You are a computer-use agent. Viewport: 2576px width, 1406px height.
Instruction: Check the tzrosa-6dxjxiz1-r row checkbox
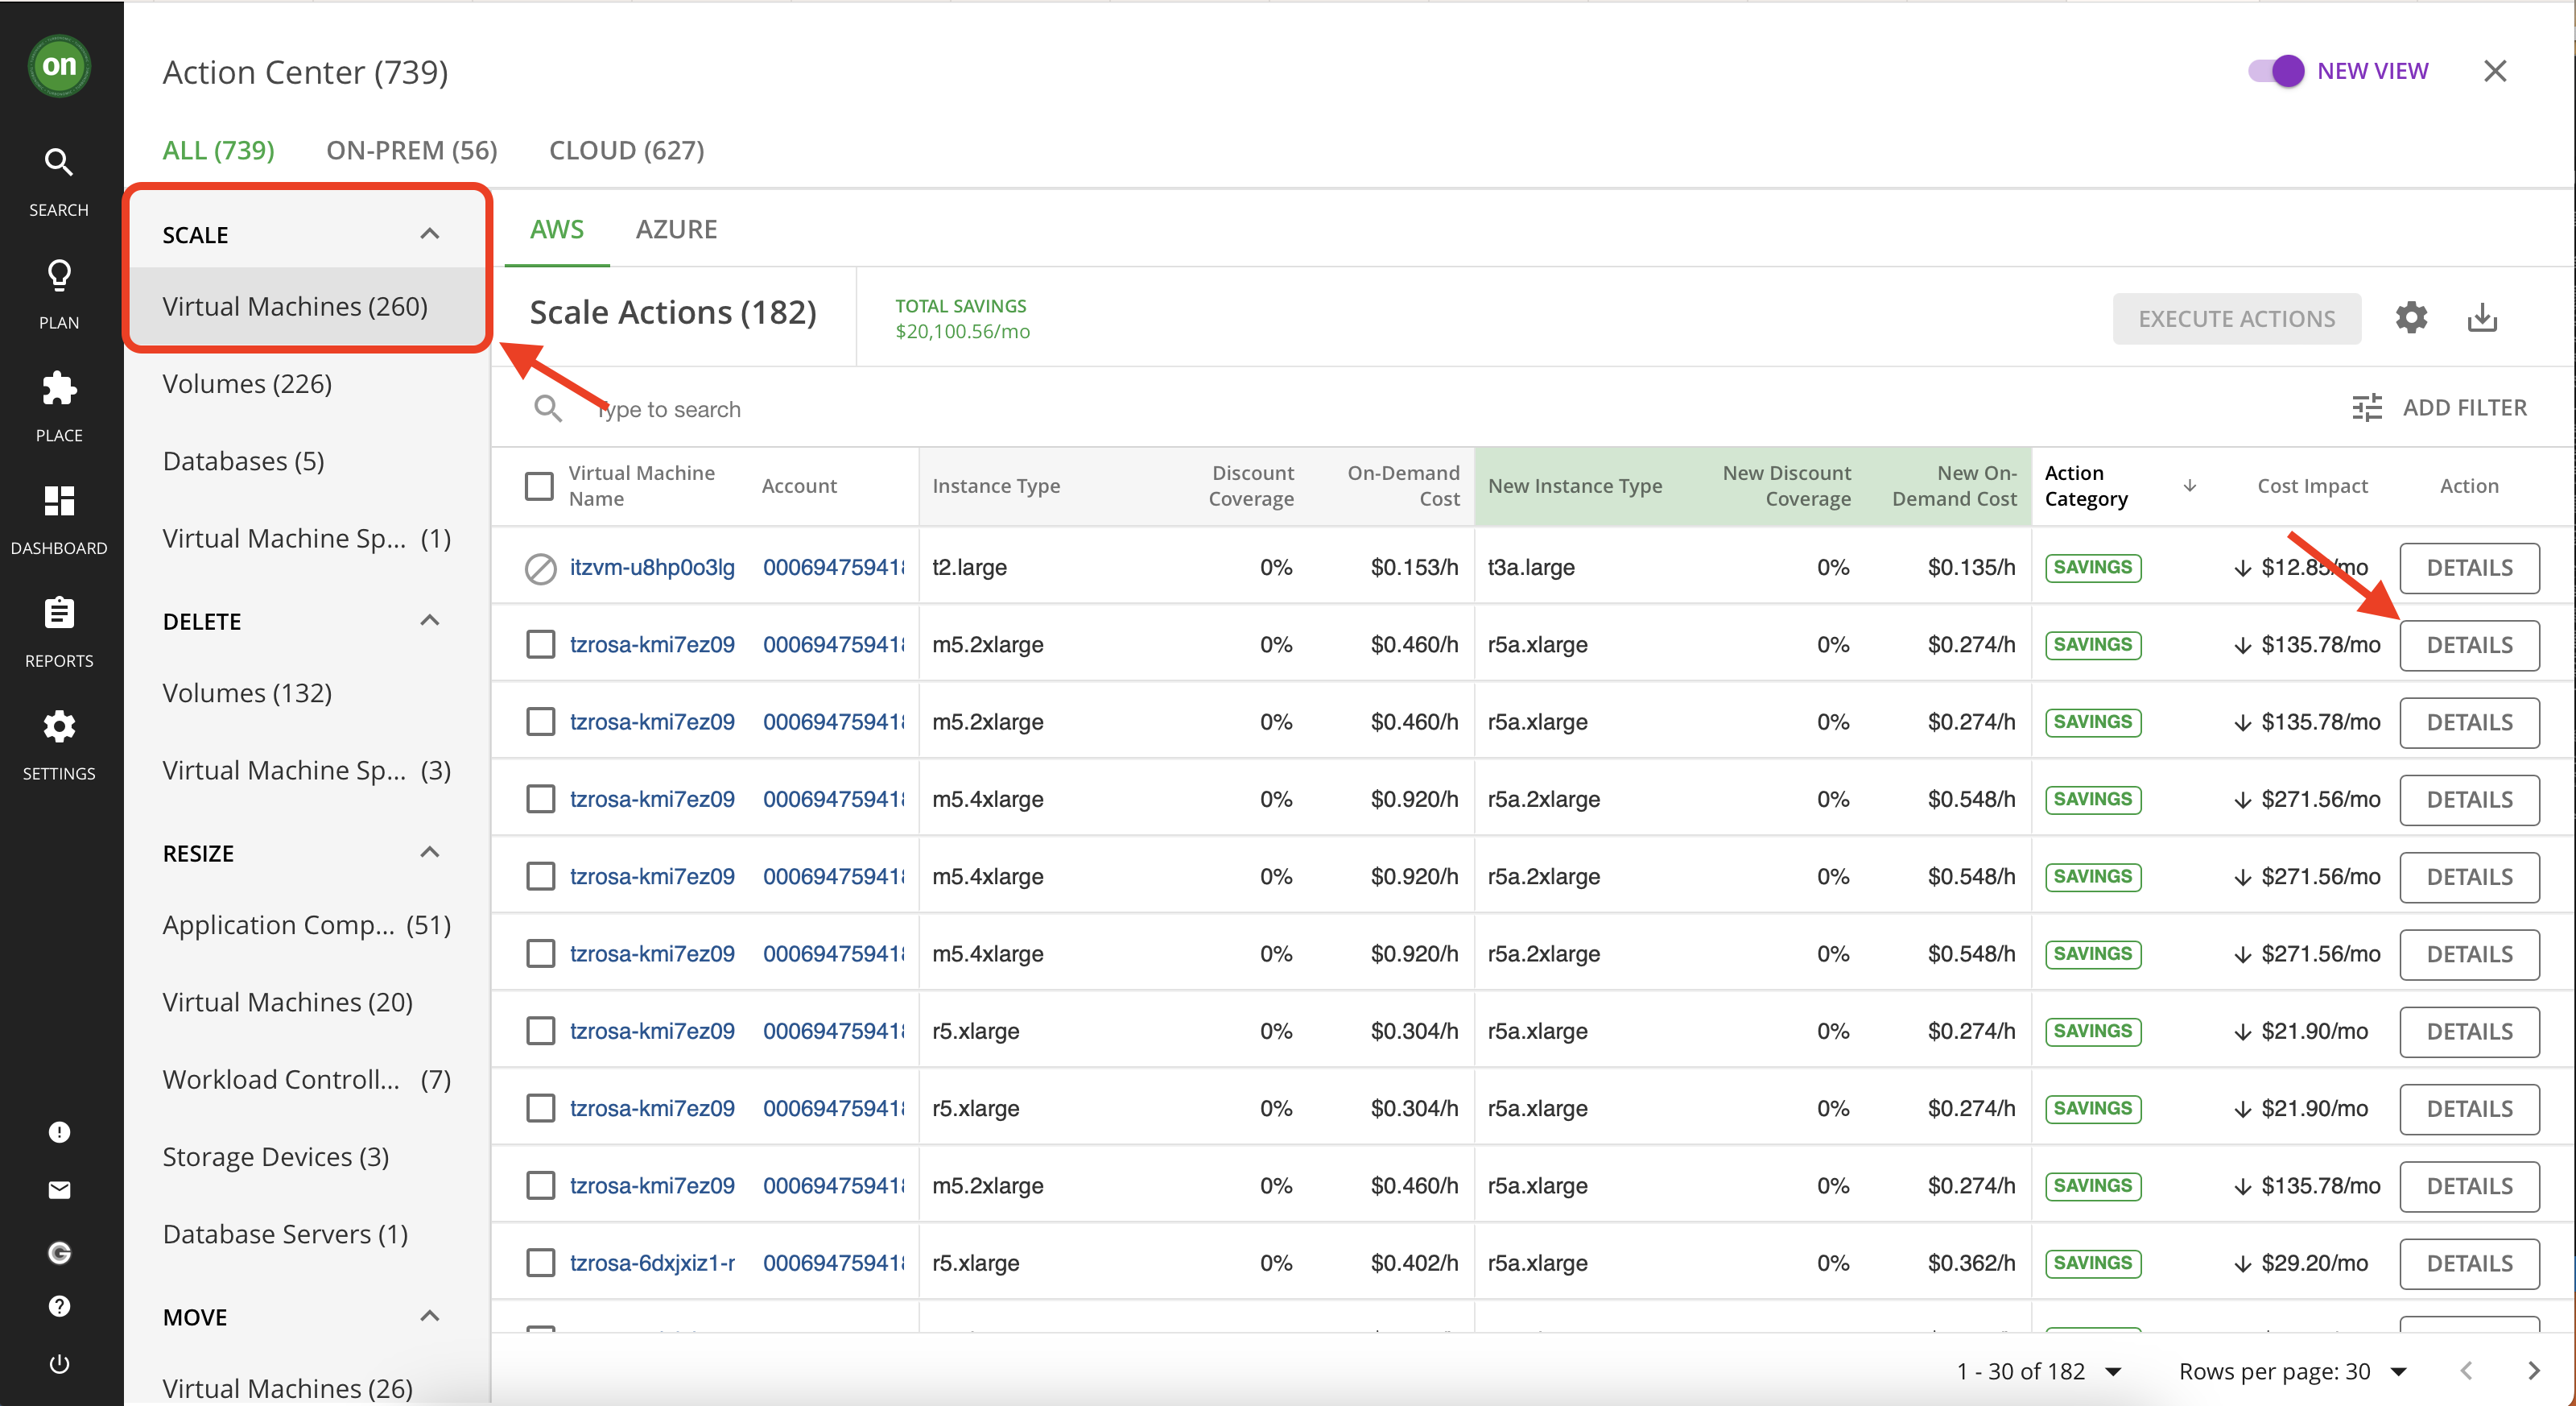click(541, 1263)
